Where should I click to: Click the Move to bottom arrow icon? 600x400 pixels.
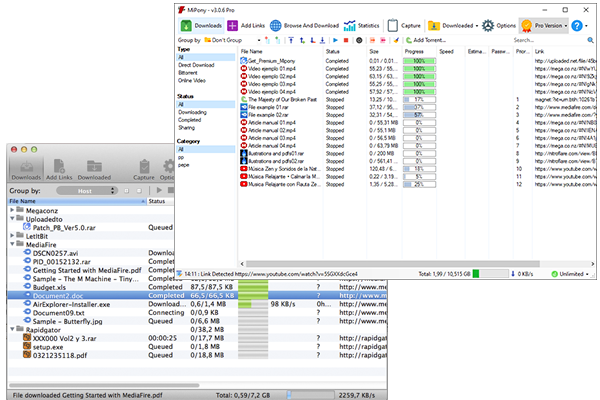coord(322,40)
